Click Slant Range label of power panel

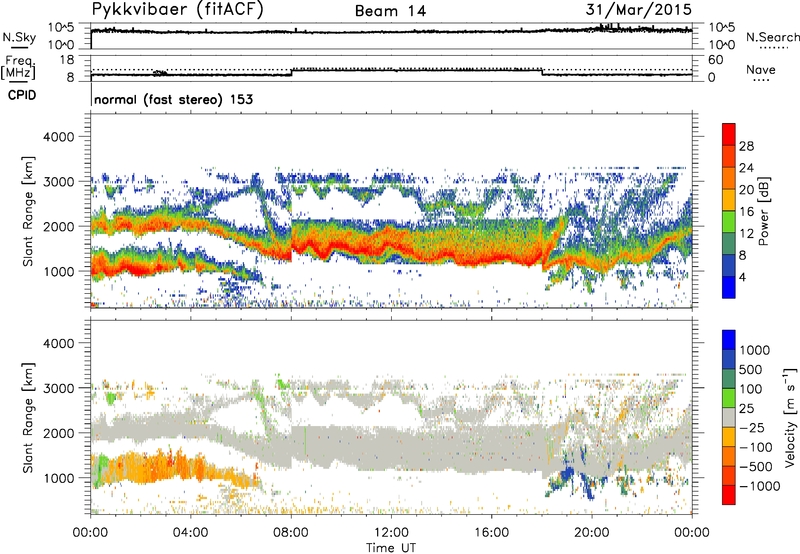tap(28, 211)
